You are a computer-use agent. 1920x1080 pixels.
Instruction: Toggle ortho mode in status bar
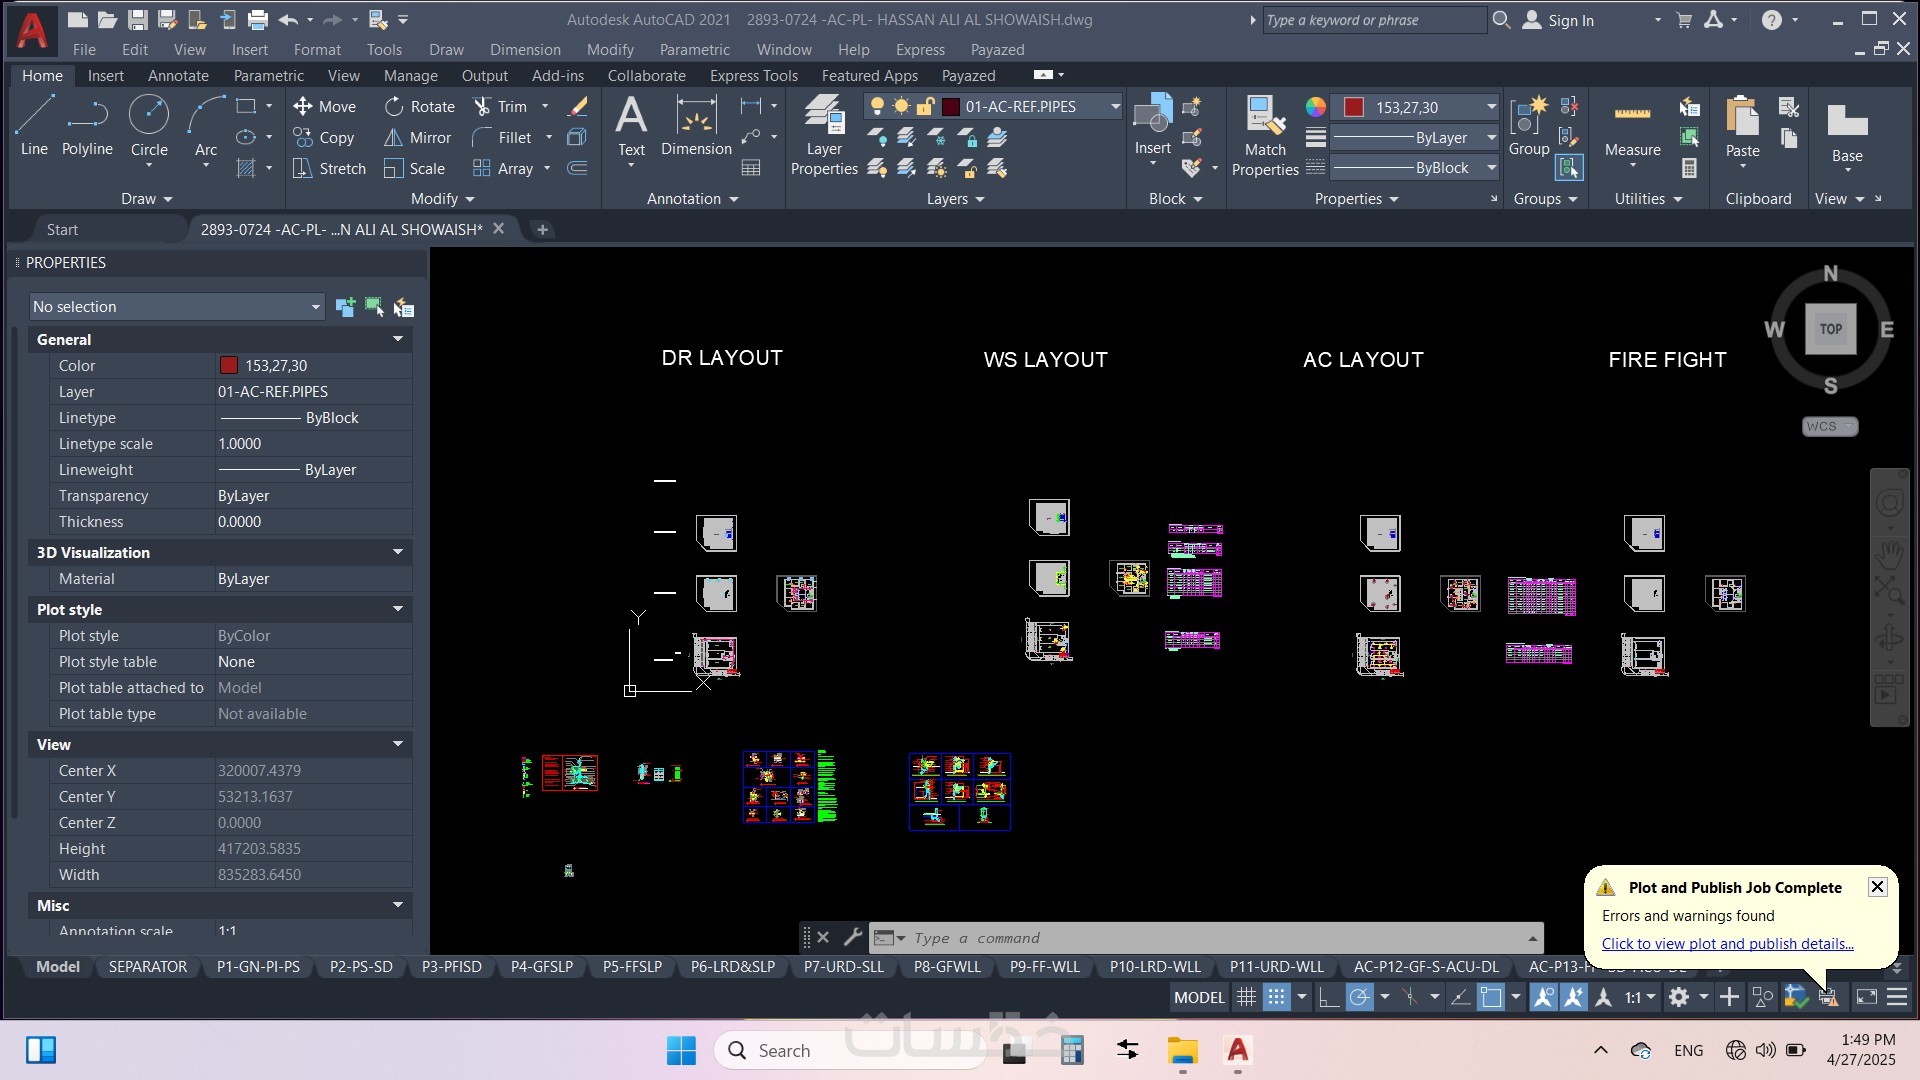[1328, 997]
